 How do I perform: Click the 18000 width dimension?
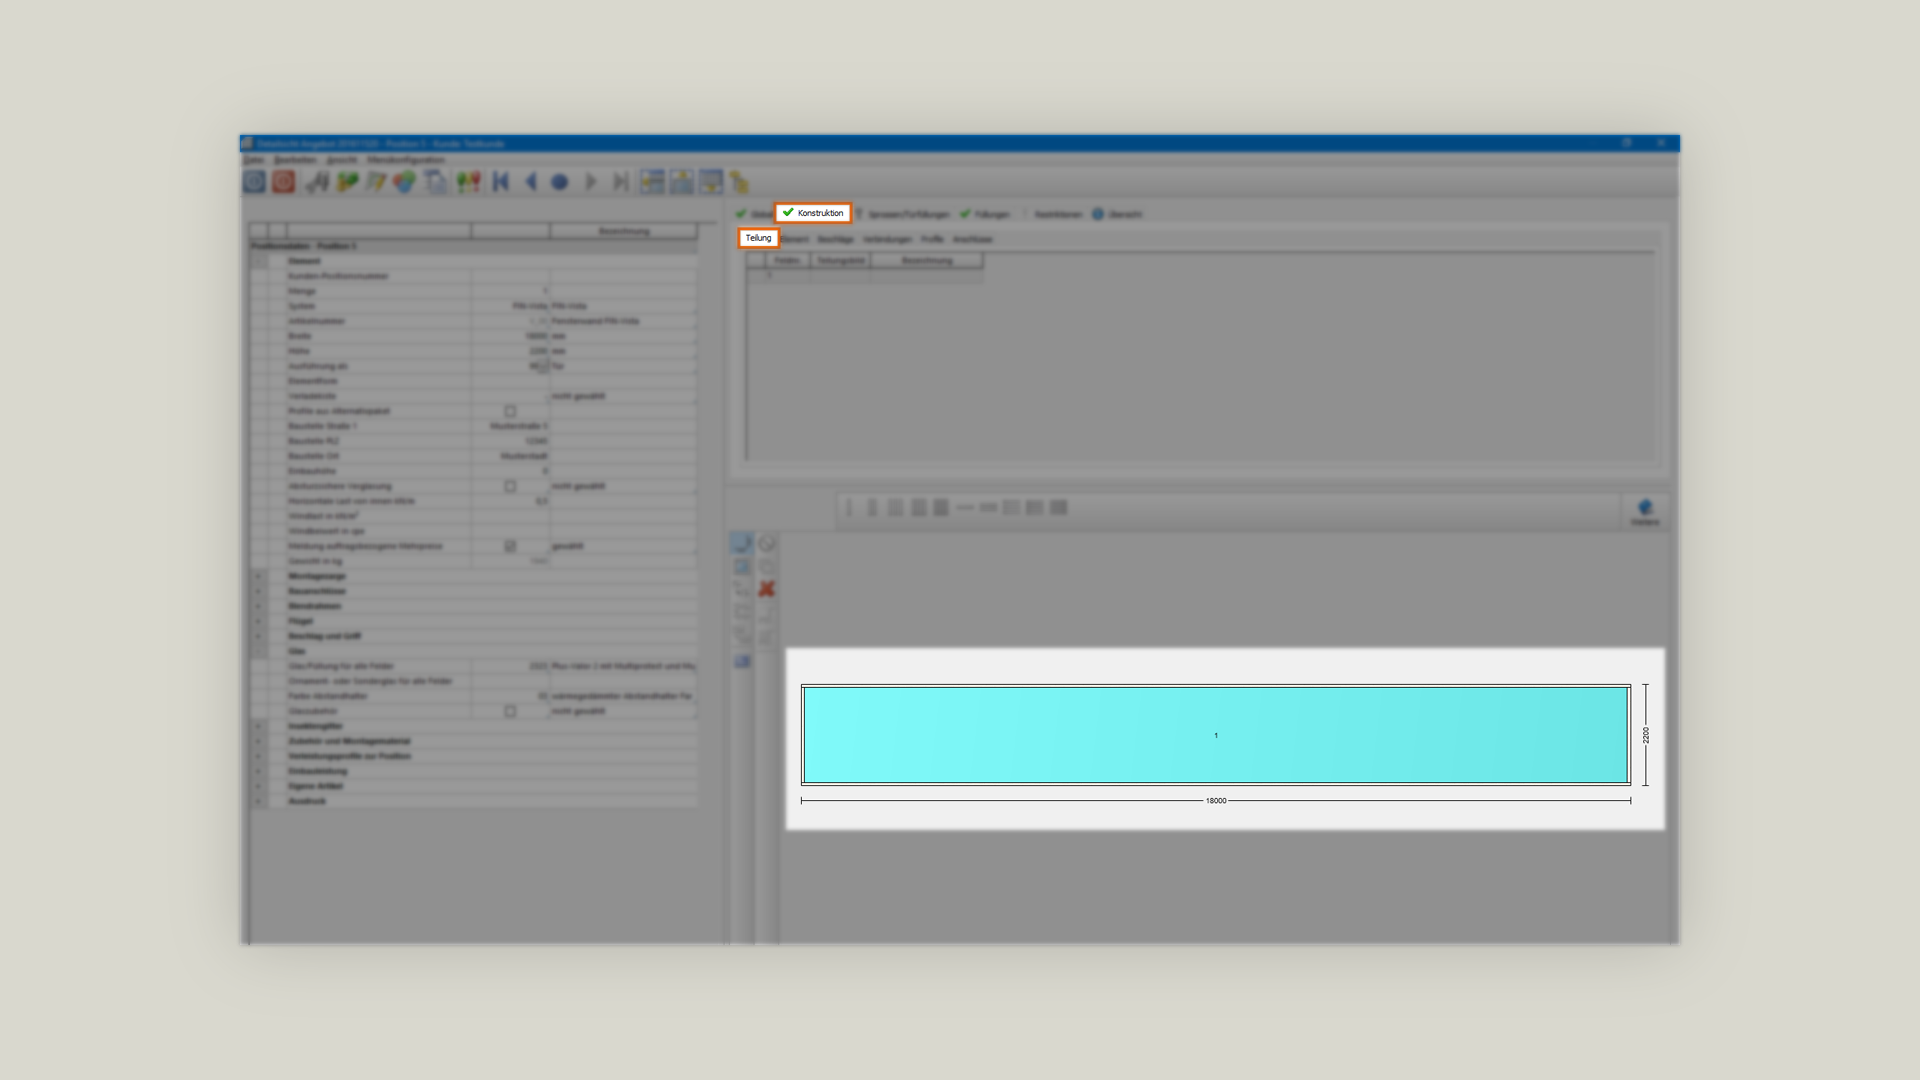1216,801
